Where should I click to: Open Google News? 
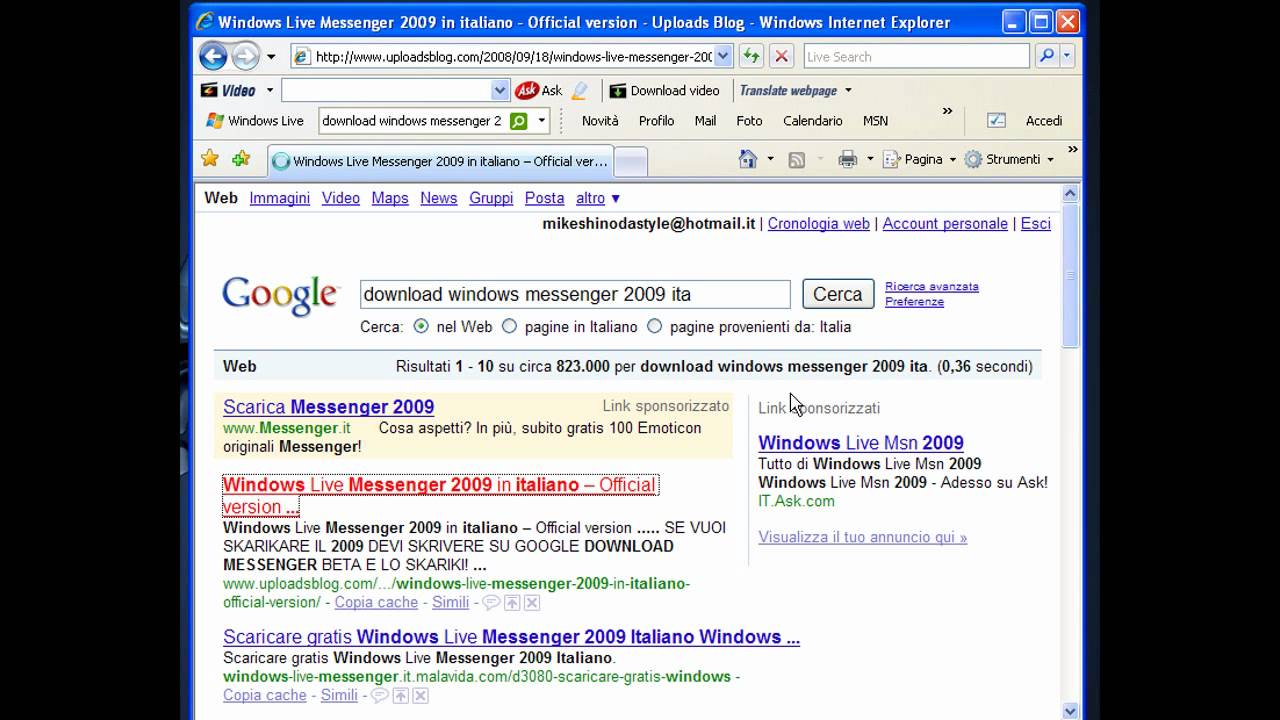click(x=438, y=198)
